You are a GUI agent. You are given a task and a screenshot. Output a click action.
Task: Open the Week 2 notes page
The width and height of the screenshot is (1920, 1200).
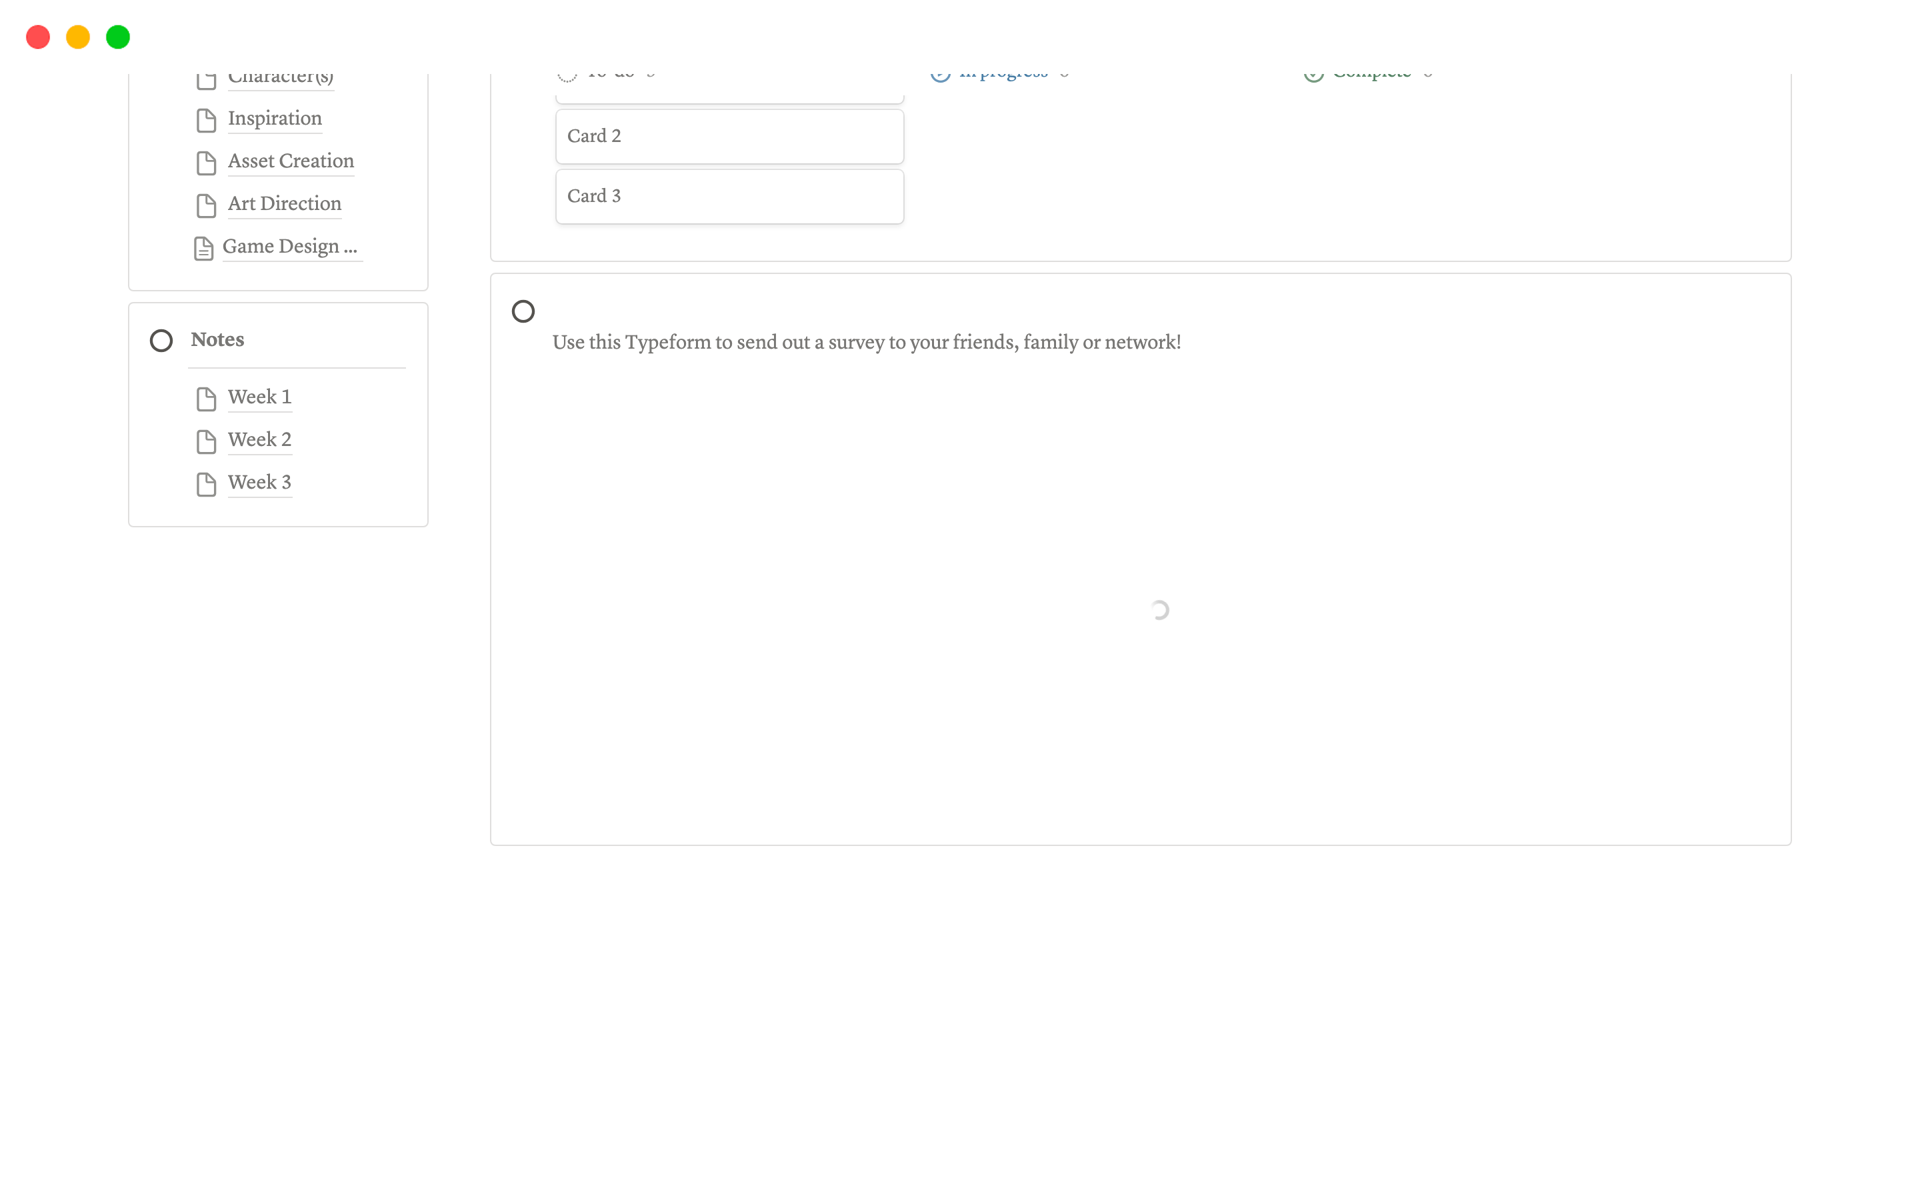[x=259, y=440]
